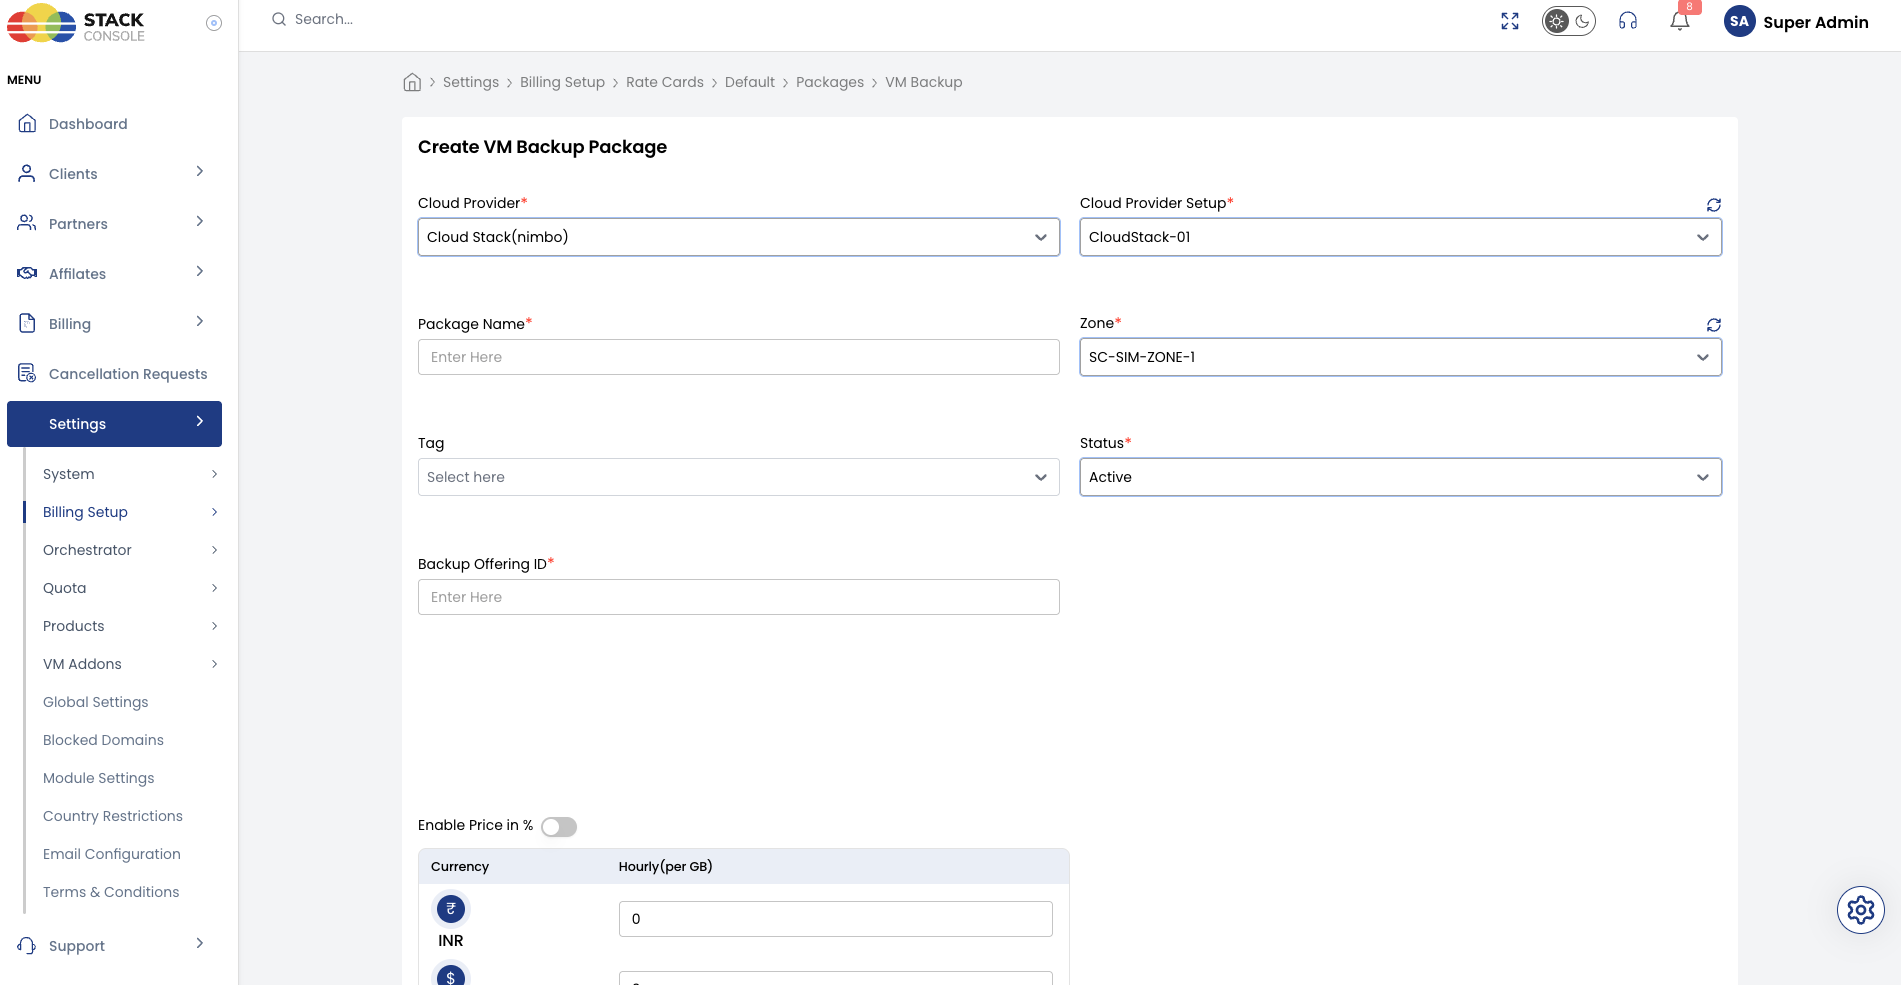Viewport: 1901px width, 985px height.
Task: Open Module Settings
Action: point(98,778)
